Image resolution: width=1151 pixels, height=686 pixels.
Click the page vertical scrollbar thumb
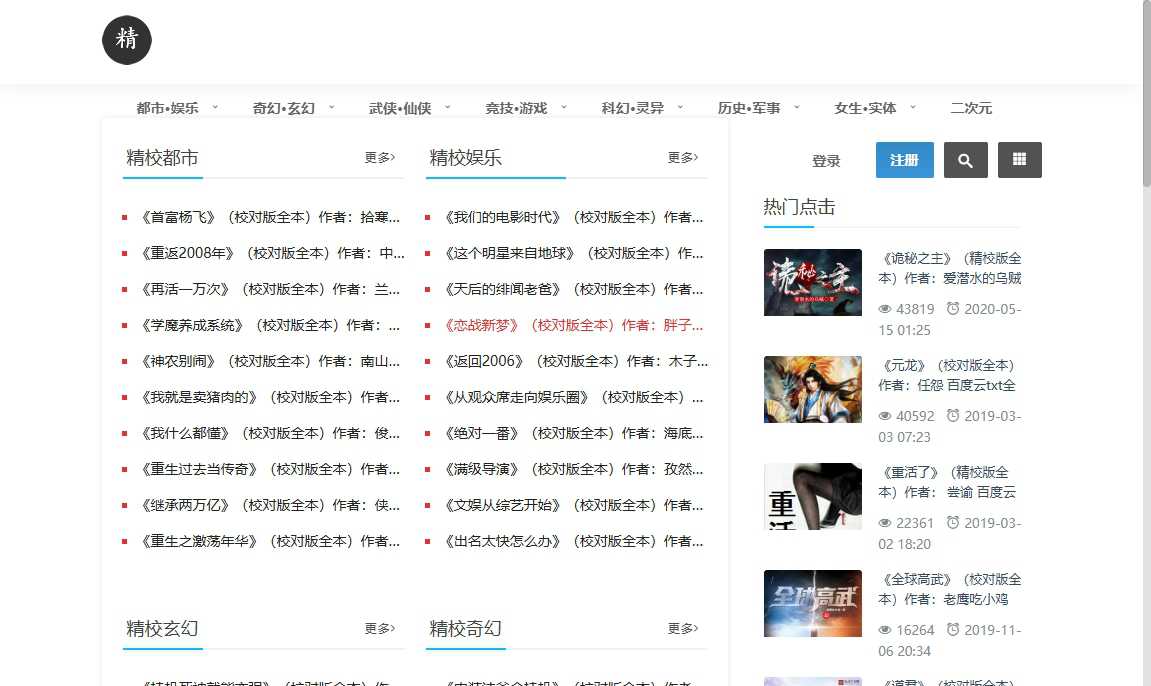click(x=1147, y=94)
